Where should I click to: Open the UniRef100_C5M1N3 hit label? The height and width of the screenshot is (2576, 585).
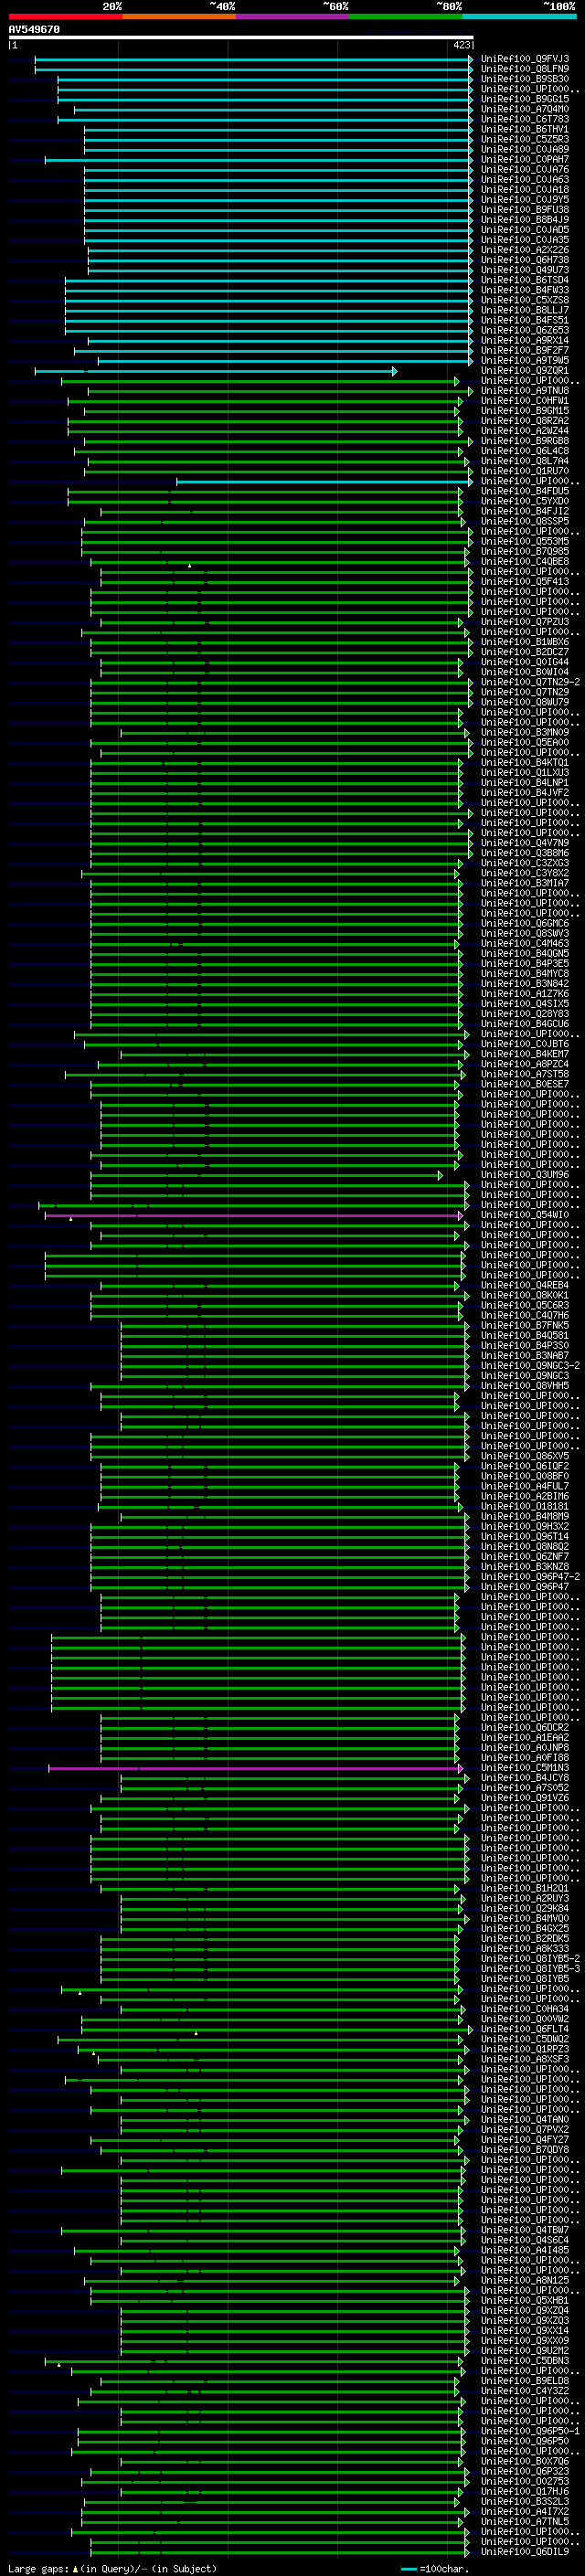click(525, 1767)
